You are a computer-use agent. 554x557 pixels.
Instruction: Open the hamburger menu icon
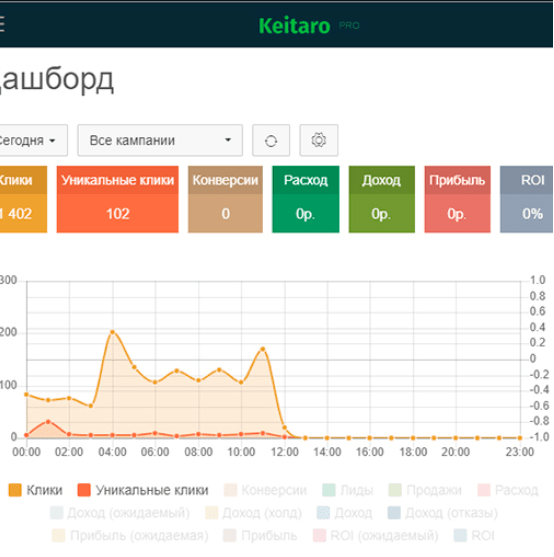click(1, 25)
